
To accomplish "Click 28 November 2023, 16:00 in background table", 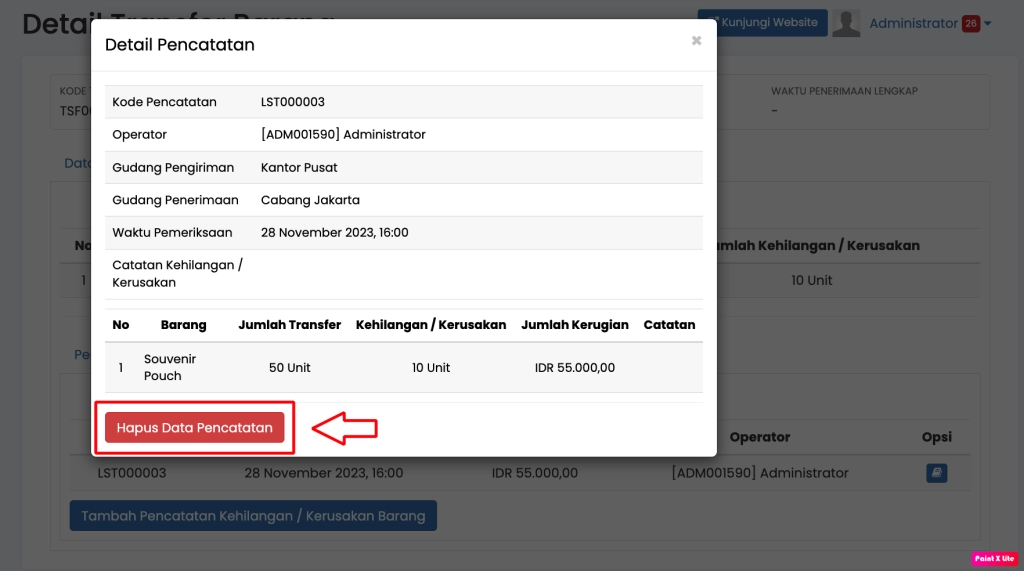I will [x=324, y=473].
